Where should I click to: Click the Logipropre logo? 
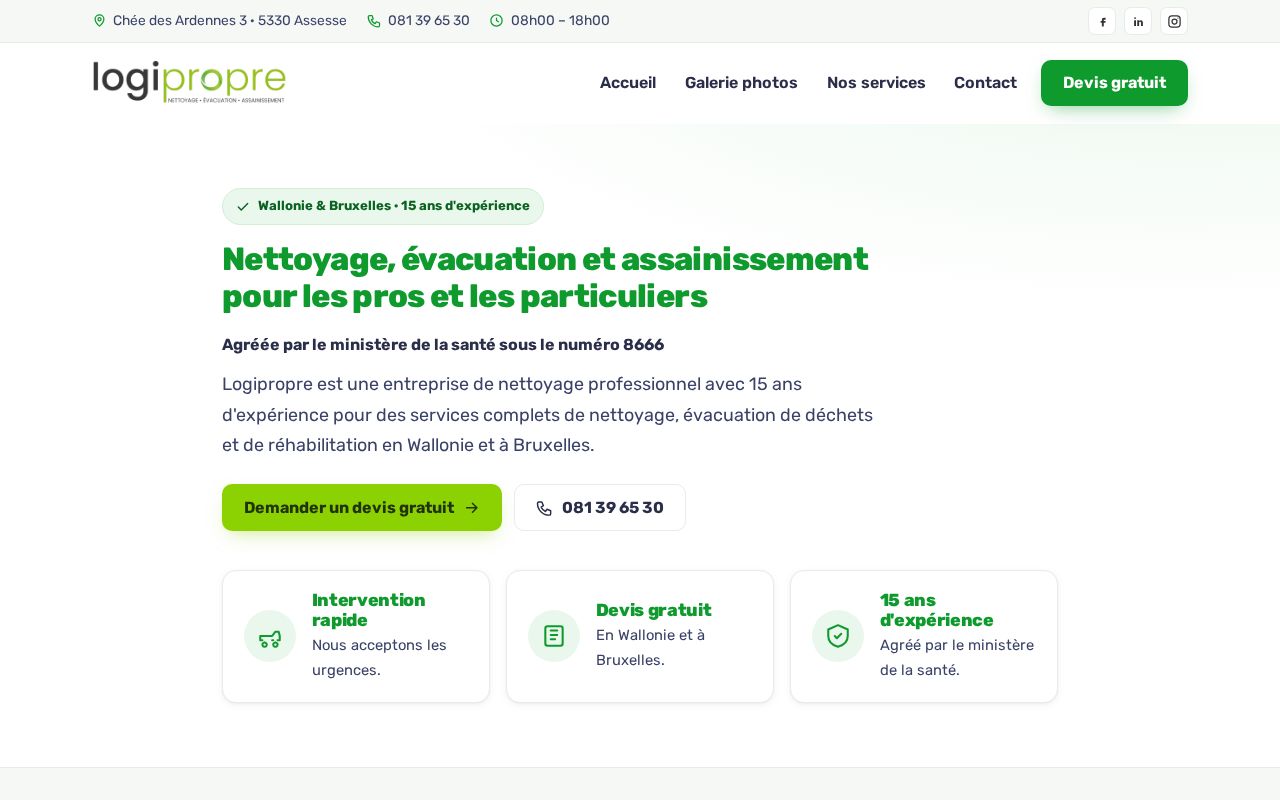click(x=189, y=82)
